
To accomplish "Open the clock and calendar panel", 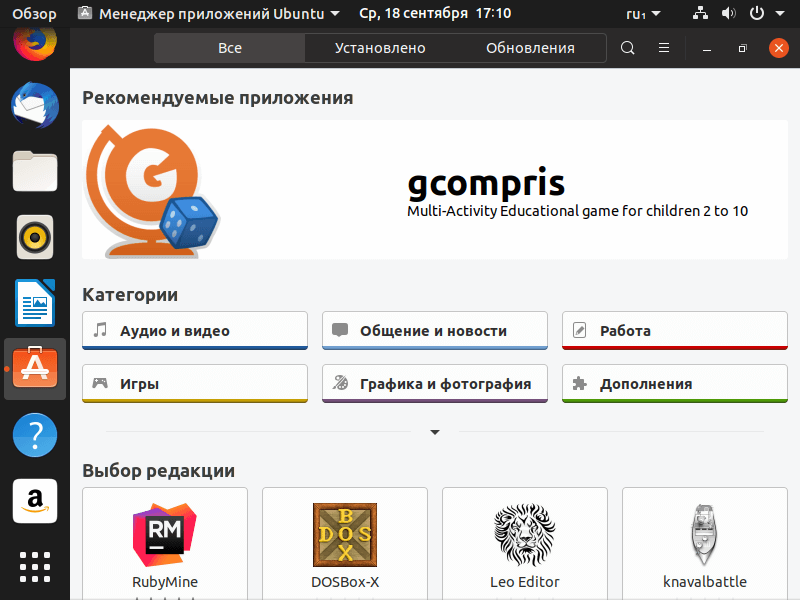I will [435, 13].
